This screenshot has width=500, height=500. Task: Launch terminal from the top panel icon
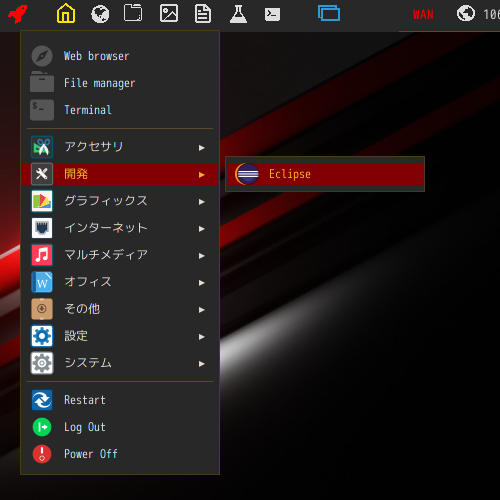(x=272, y=14)
